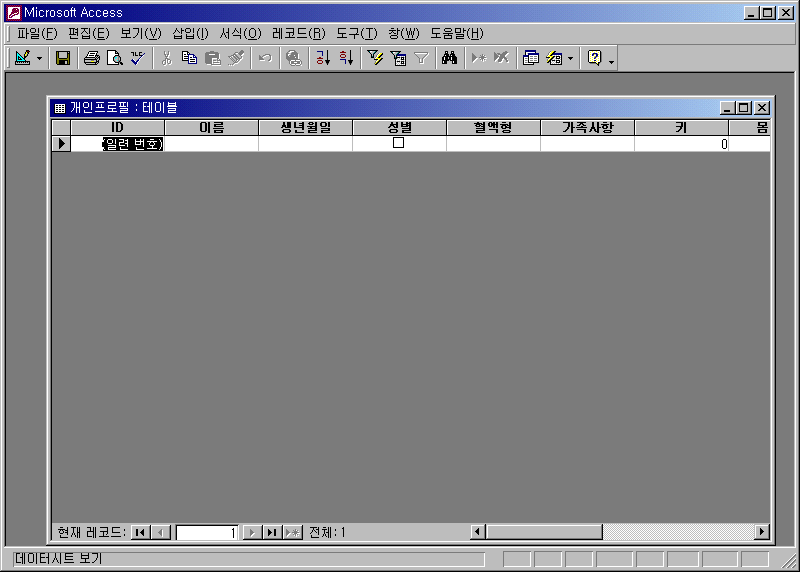Open the 파일(F) menu
Screen dimensions: 800x572
coord(37,34)
